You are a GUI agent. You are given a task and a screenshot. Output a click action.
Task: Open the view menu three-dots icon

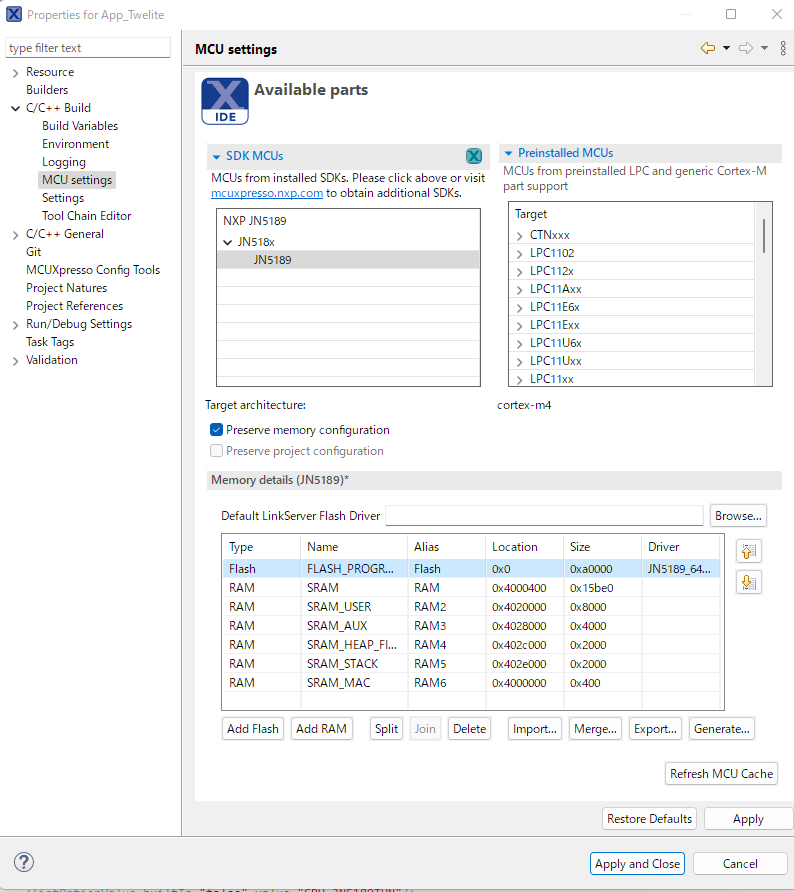[x=783, y=48]
